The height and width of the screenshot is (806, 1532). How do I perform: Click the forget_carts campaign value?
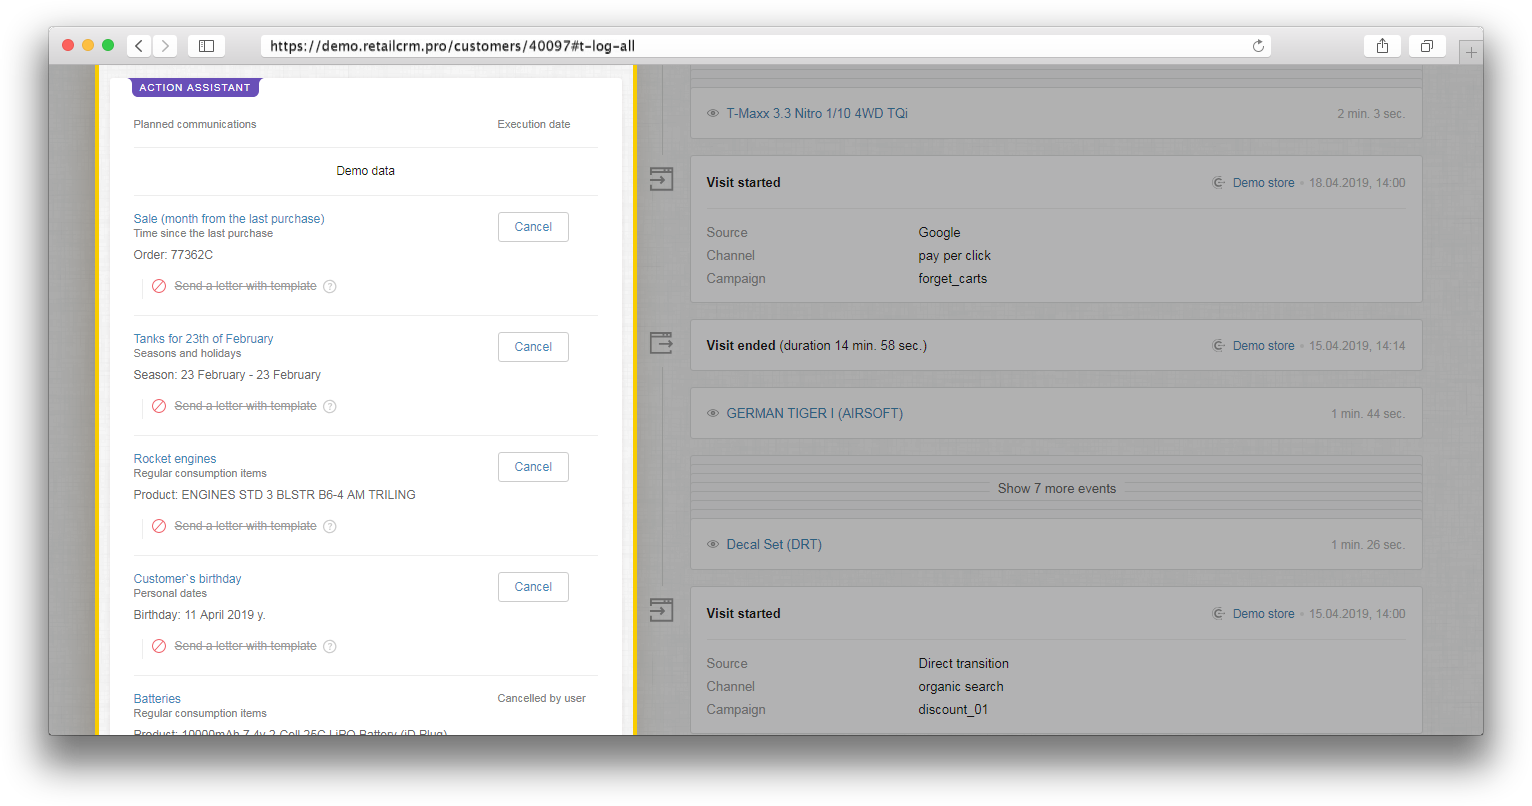tap(952, 279)
